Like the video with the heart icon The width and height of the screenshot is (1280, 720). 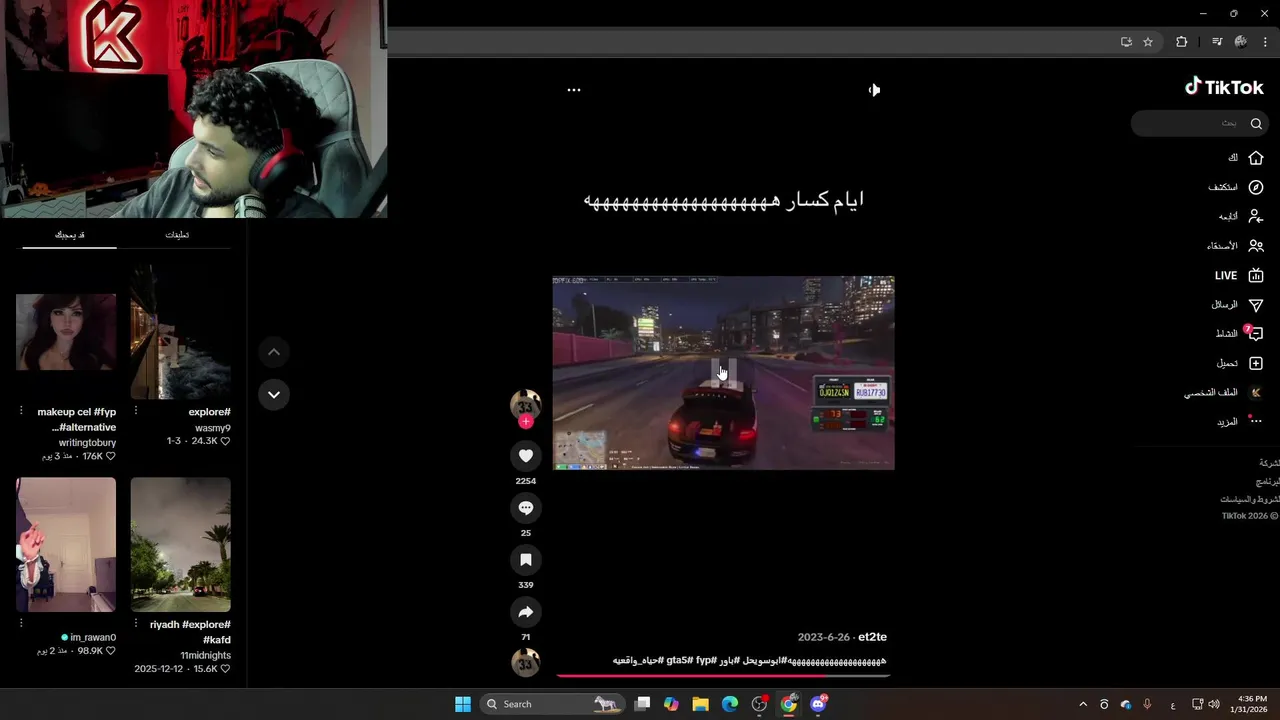526,456
